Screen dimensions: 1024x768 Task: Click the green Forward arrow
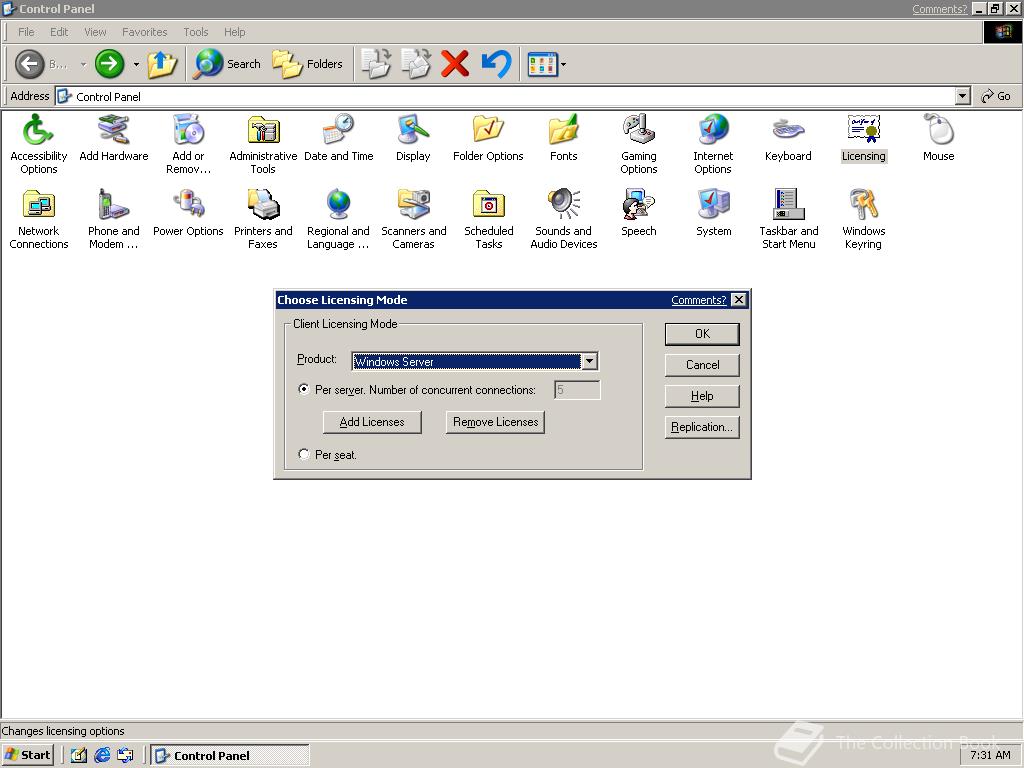tap(110, 64)
